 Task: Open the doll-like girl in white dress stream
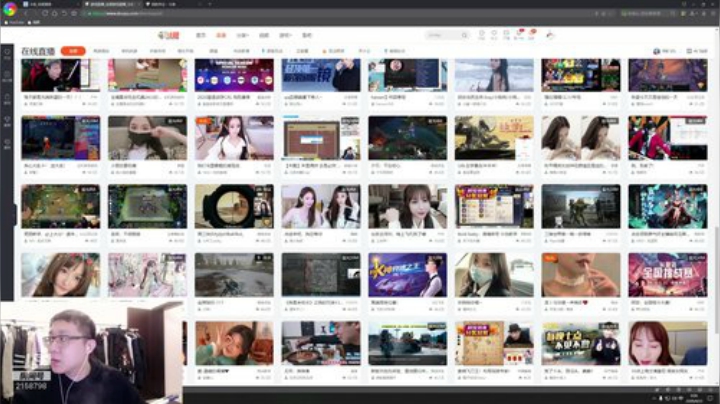click(x=234, y=138)
